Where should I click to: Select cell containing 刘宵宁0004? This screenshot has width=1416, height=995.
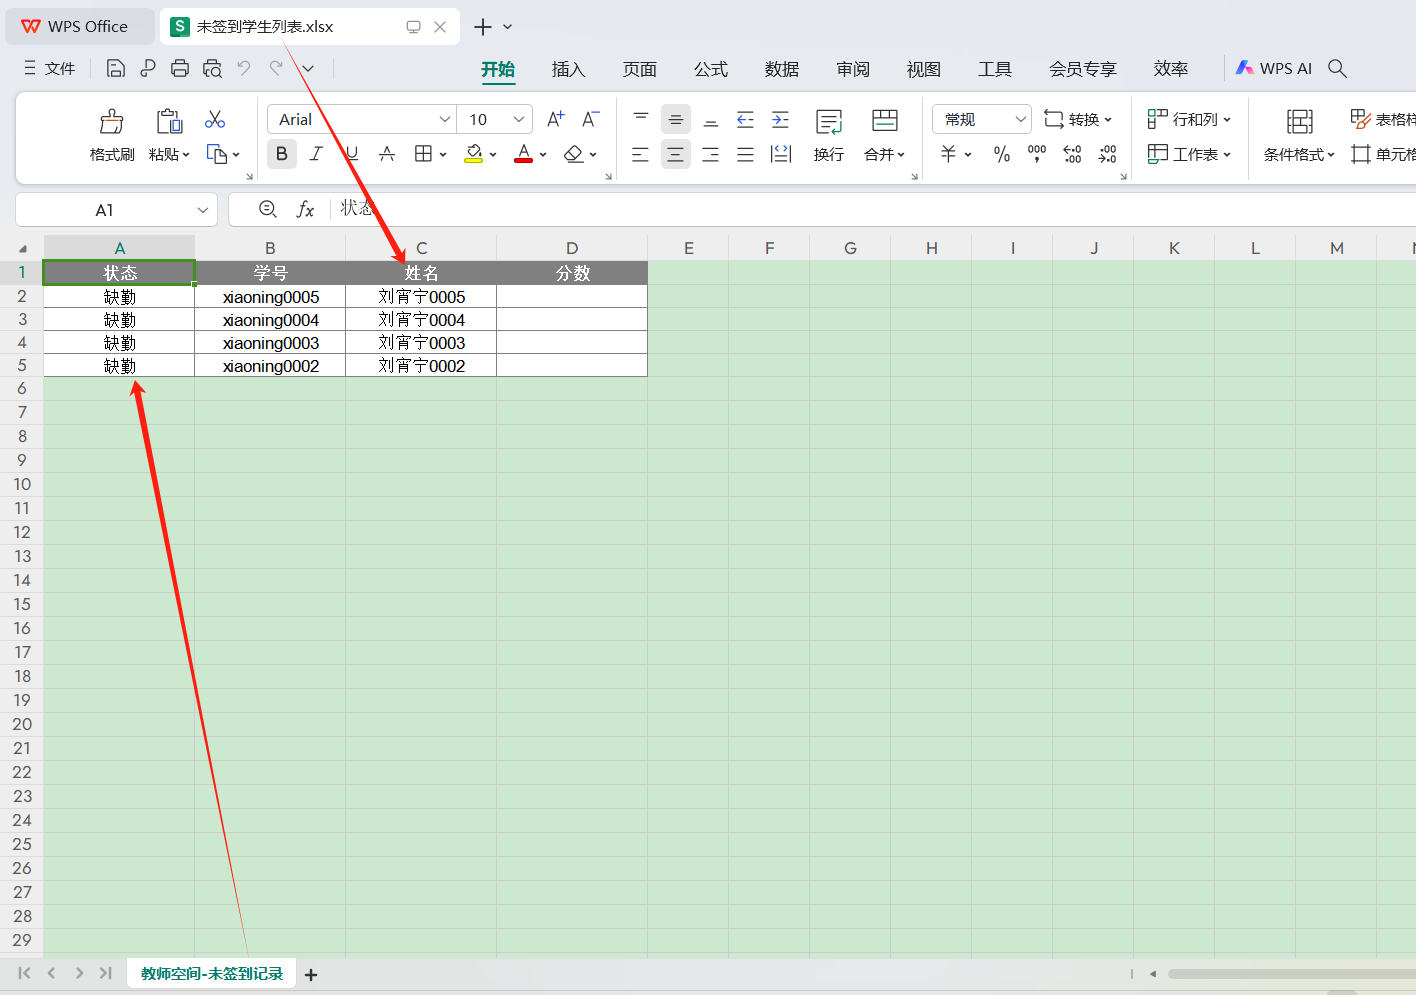click(421, 320)
